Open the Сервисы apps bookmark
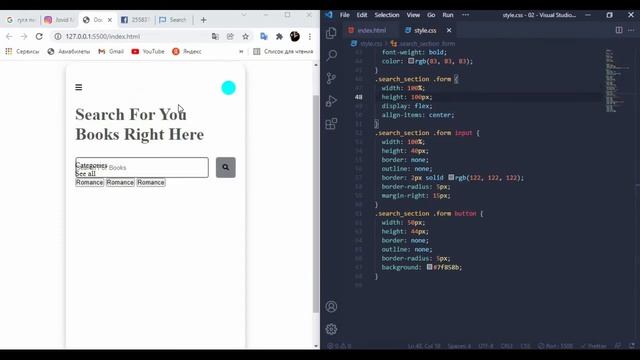 (22, 51)
